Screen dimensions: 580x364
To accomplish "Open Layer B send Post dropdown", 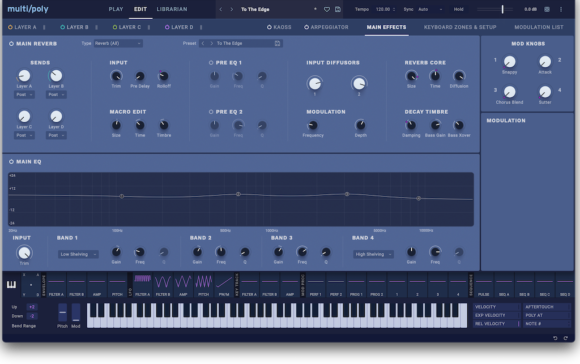I will click(56, 94).
